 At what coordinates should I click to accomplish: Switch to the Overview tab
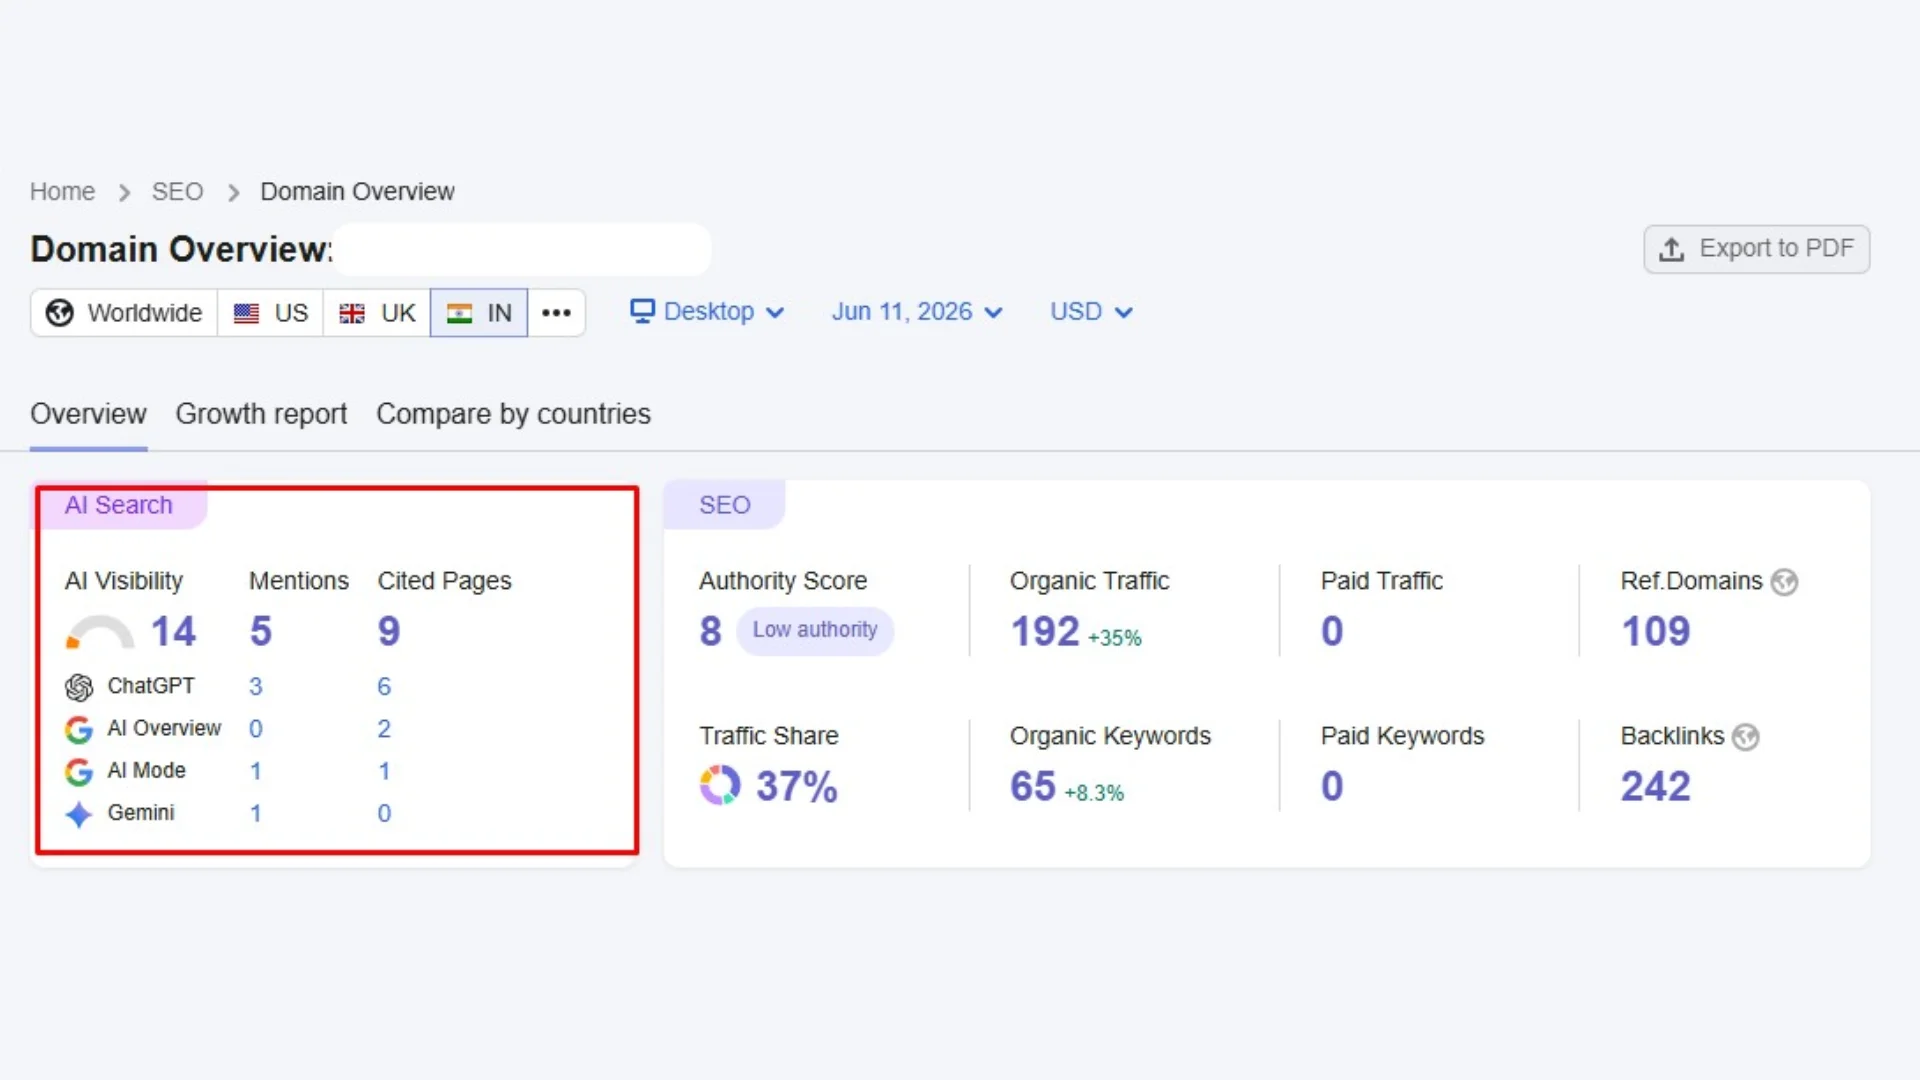point(88,414)
